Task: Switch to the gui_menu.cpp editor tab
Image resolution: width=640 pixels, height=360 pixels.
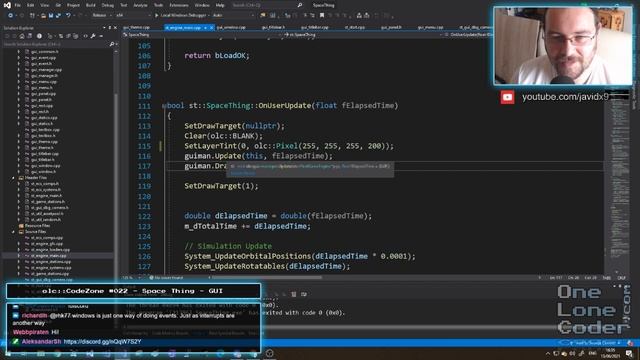Action: point(430,27)
